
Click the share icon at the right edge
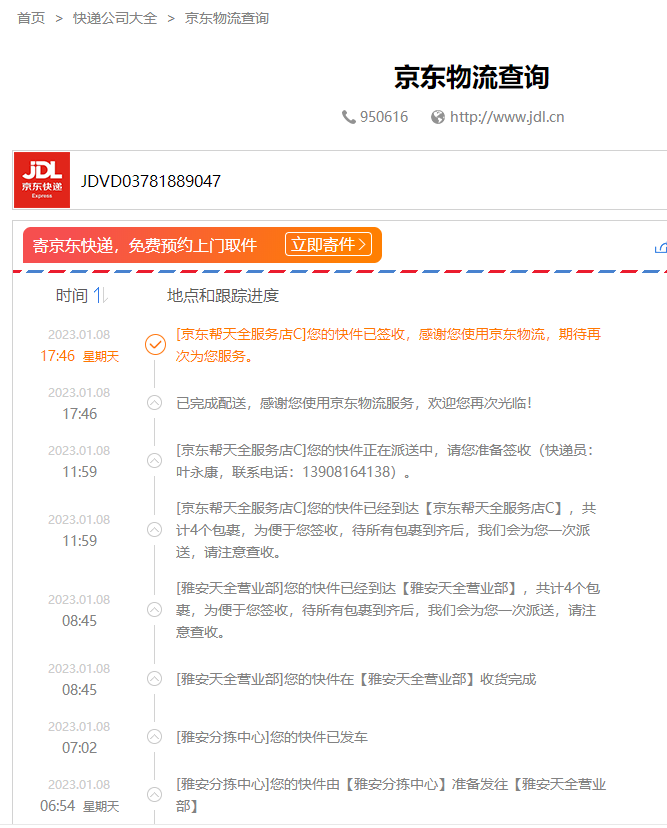click(x=661, y=248)
